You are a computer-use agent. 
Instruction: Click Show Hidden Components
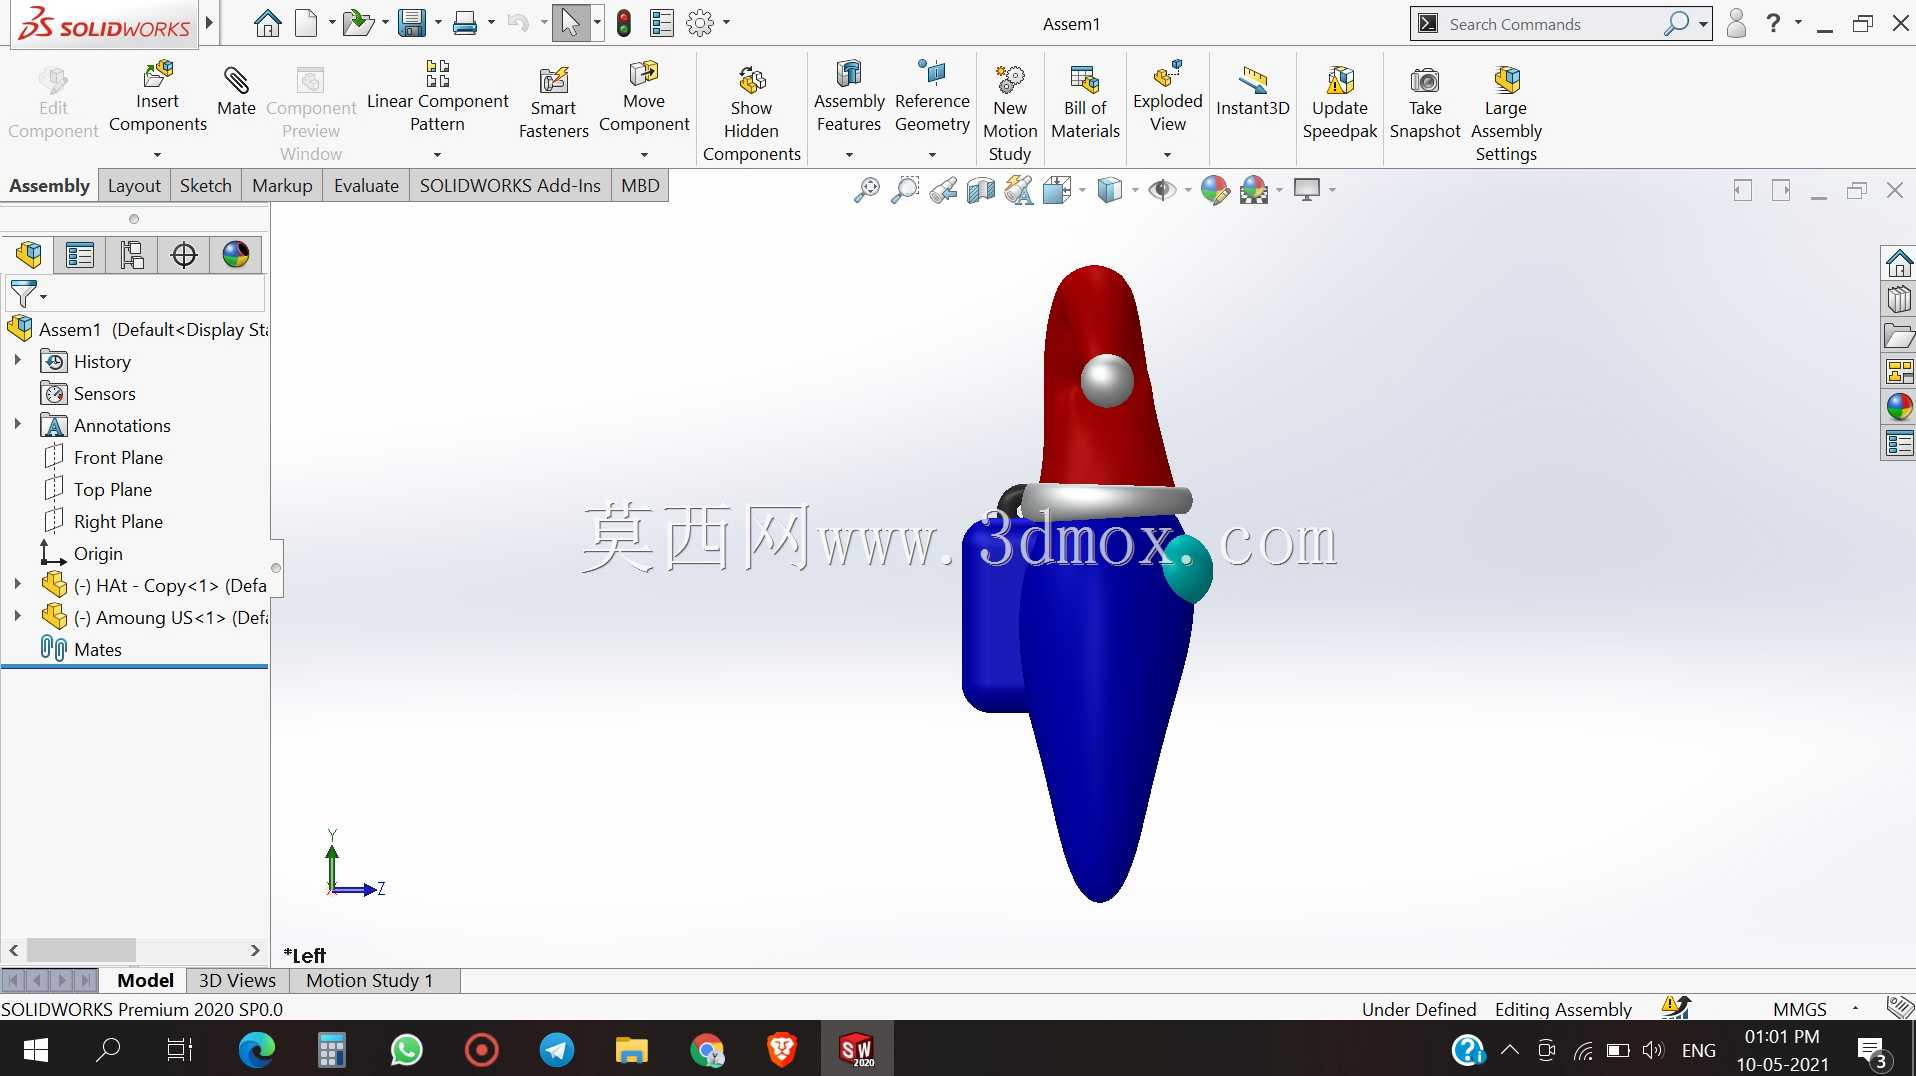click(x=751, y=114)
